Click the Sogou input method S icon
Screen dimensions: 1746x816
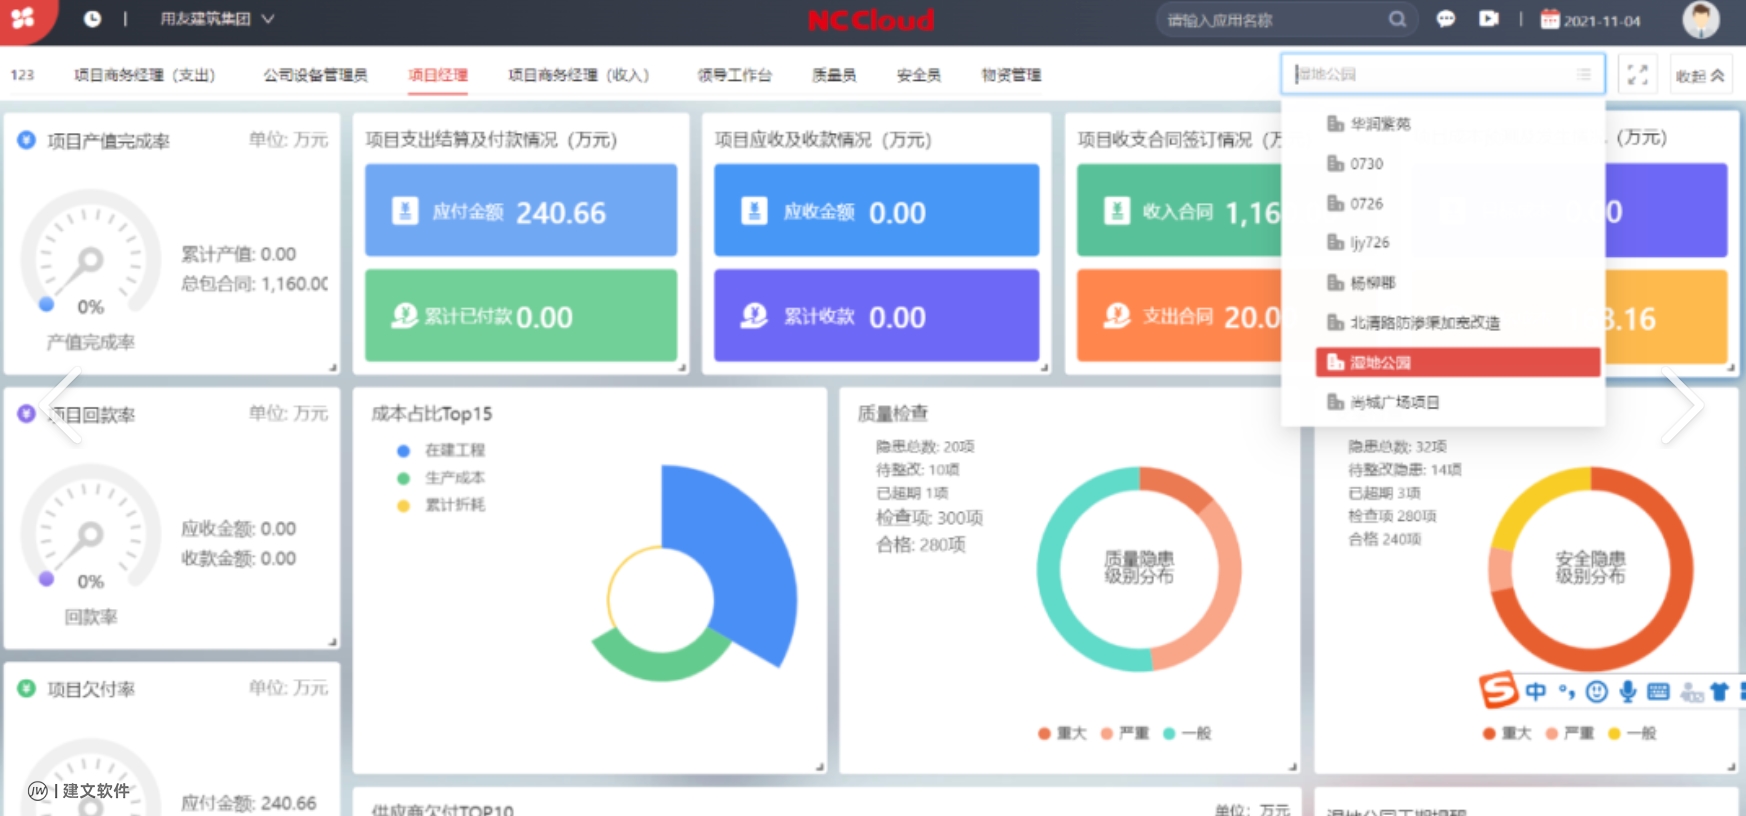click(1498, 690)
